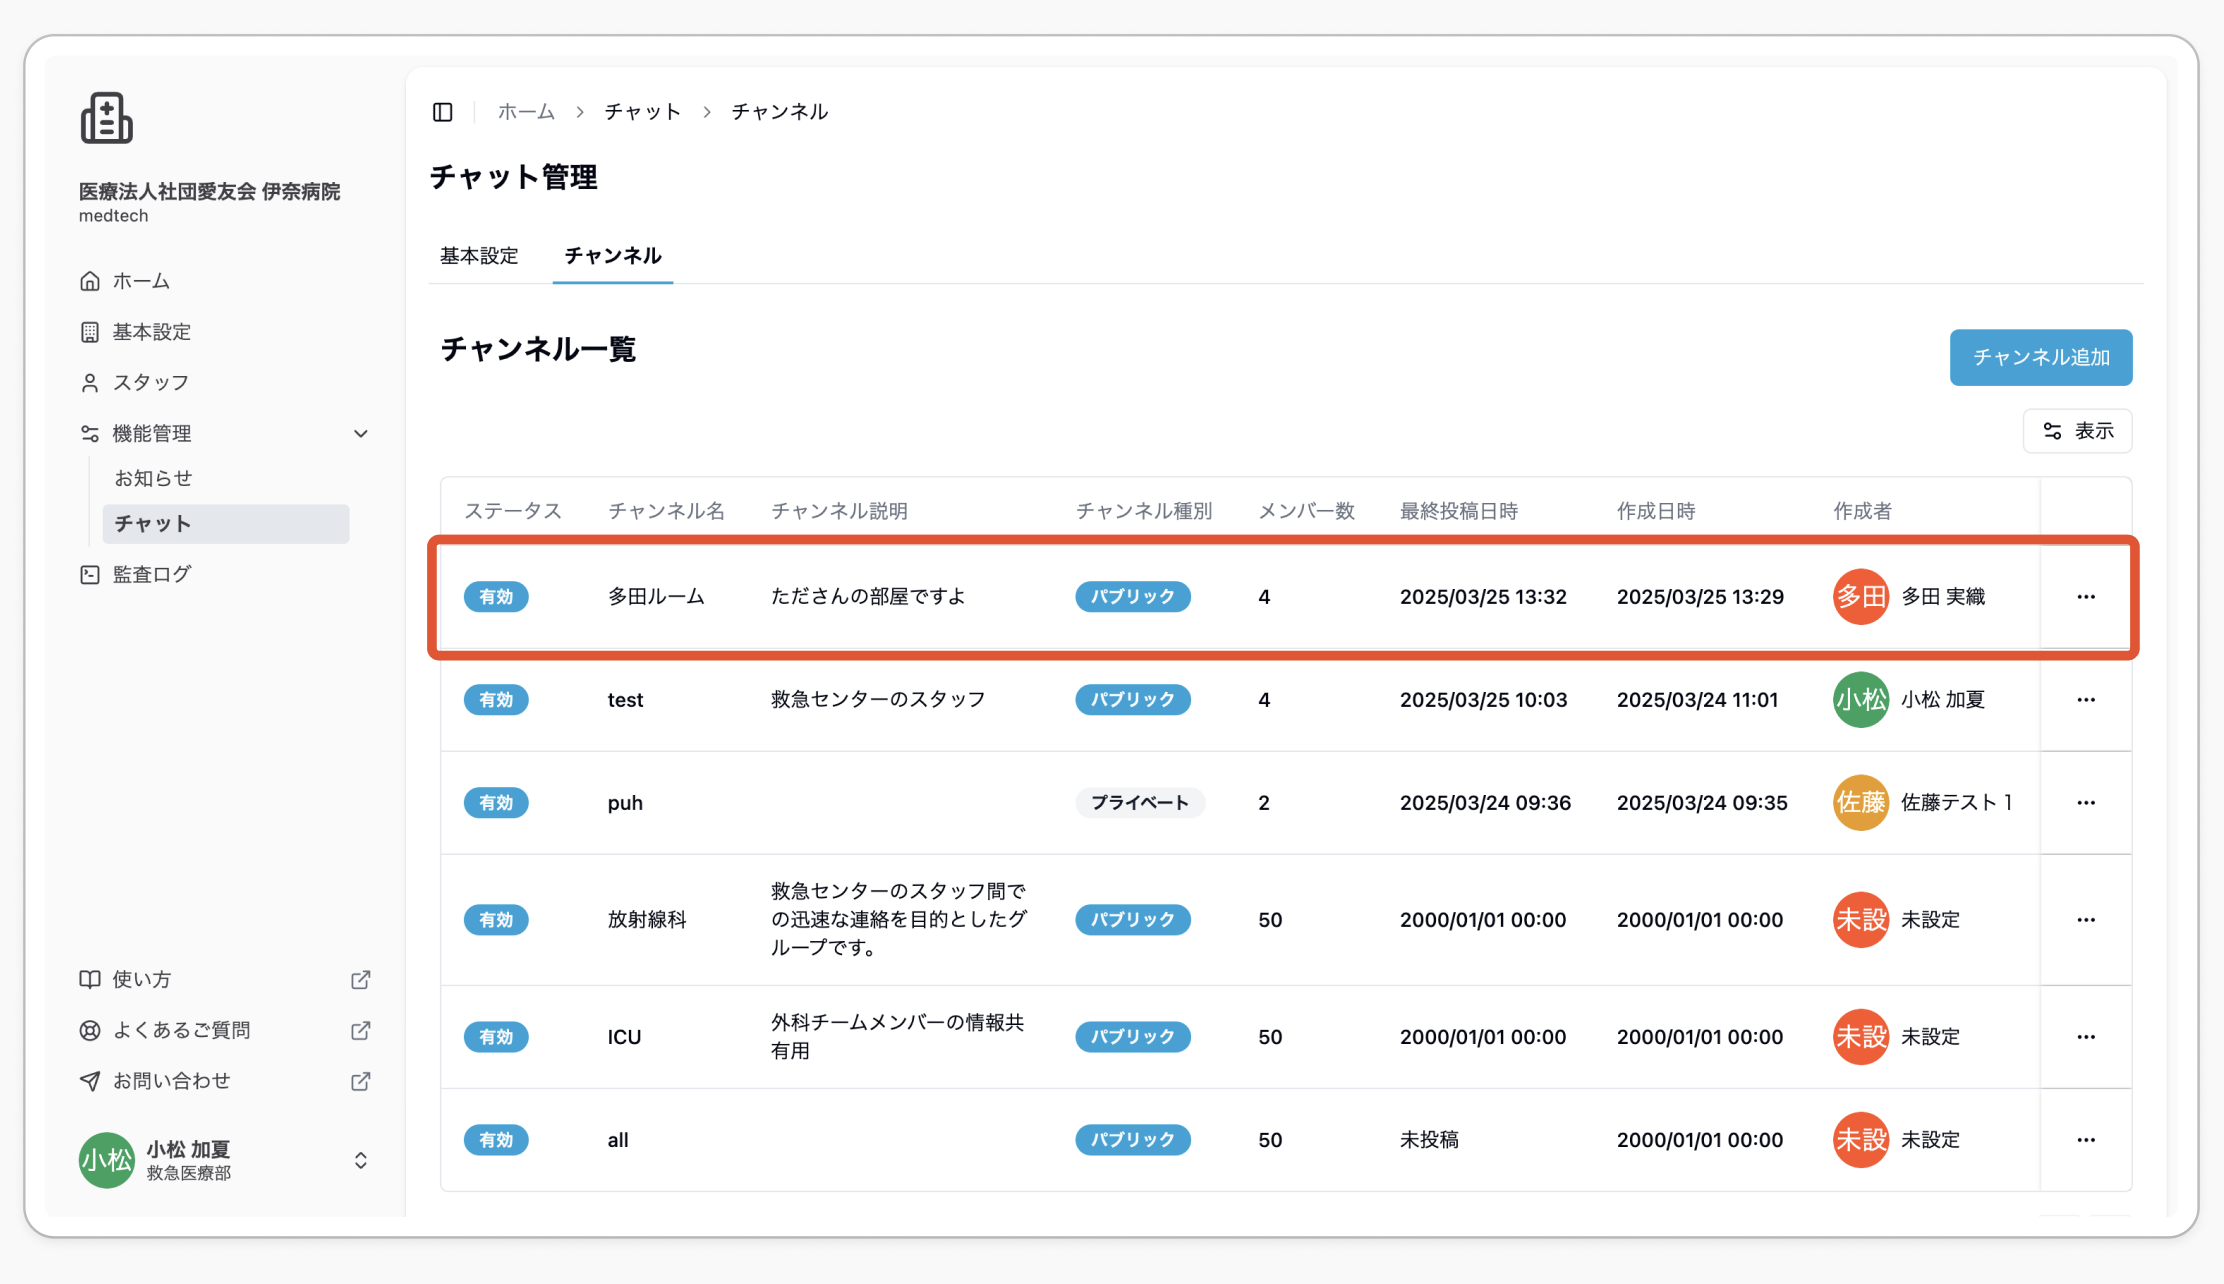Select チャット in the sidebar
Screen dimensions: 2224x1284
(226, 524)
